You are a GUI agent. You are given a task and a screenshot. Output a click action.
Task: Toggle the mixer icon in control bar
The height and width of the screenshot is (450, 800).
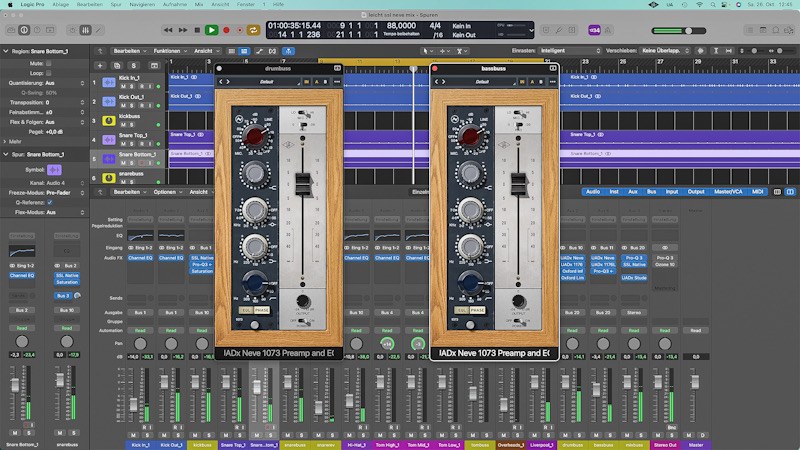click(86, 31)
